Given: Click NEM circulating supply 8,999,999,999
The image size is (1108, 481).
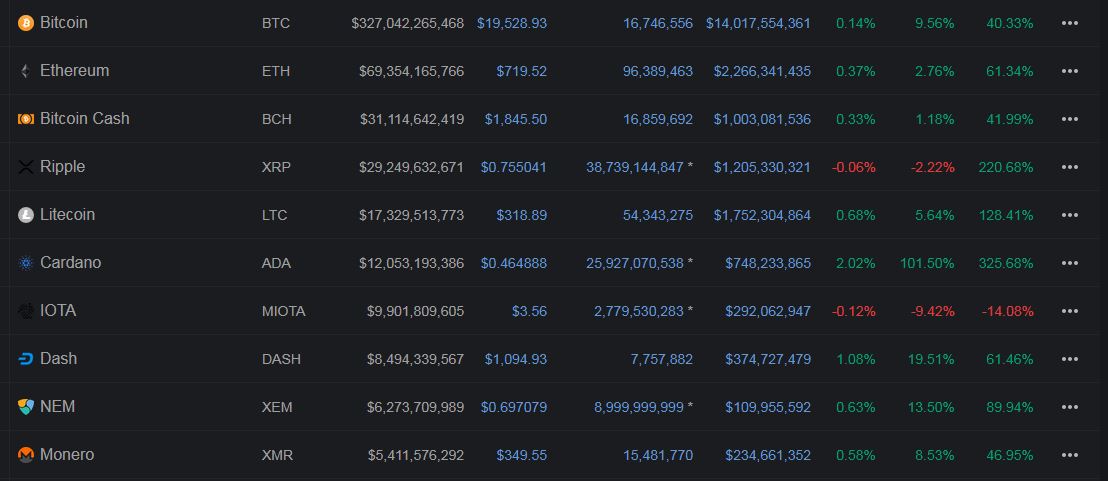Looking at the screenshot, I should (639, 408).
